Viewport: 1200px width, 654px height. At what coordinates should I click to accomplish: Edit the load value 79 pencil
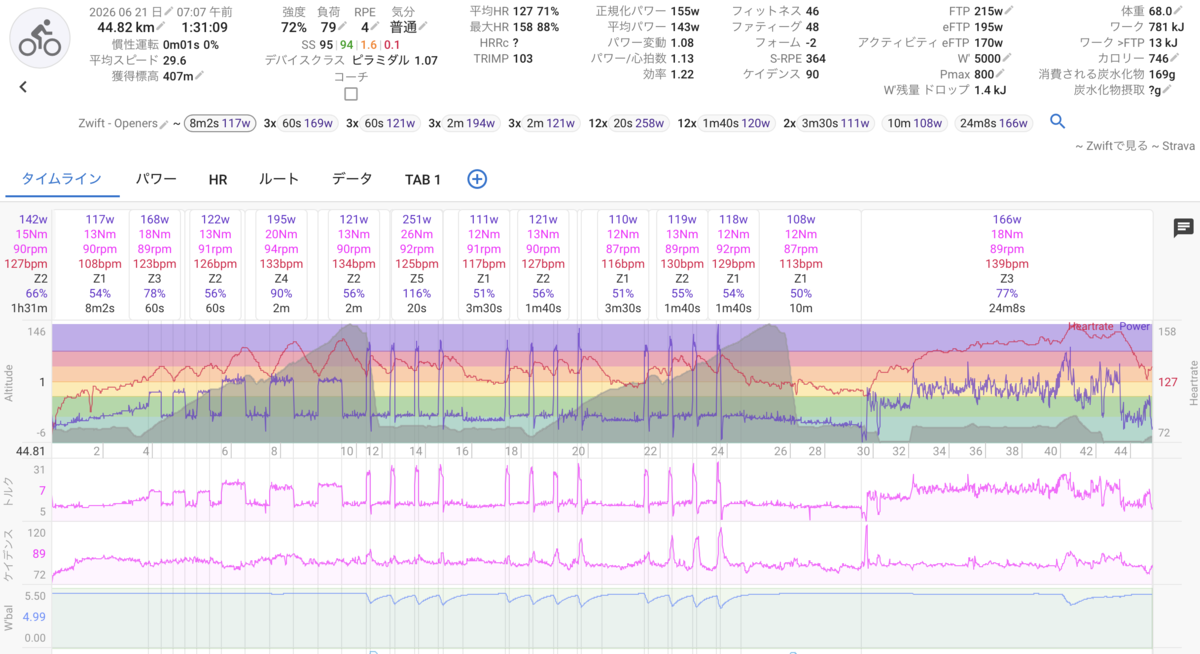tap(343, 28)
